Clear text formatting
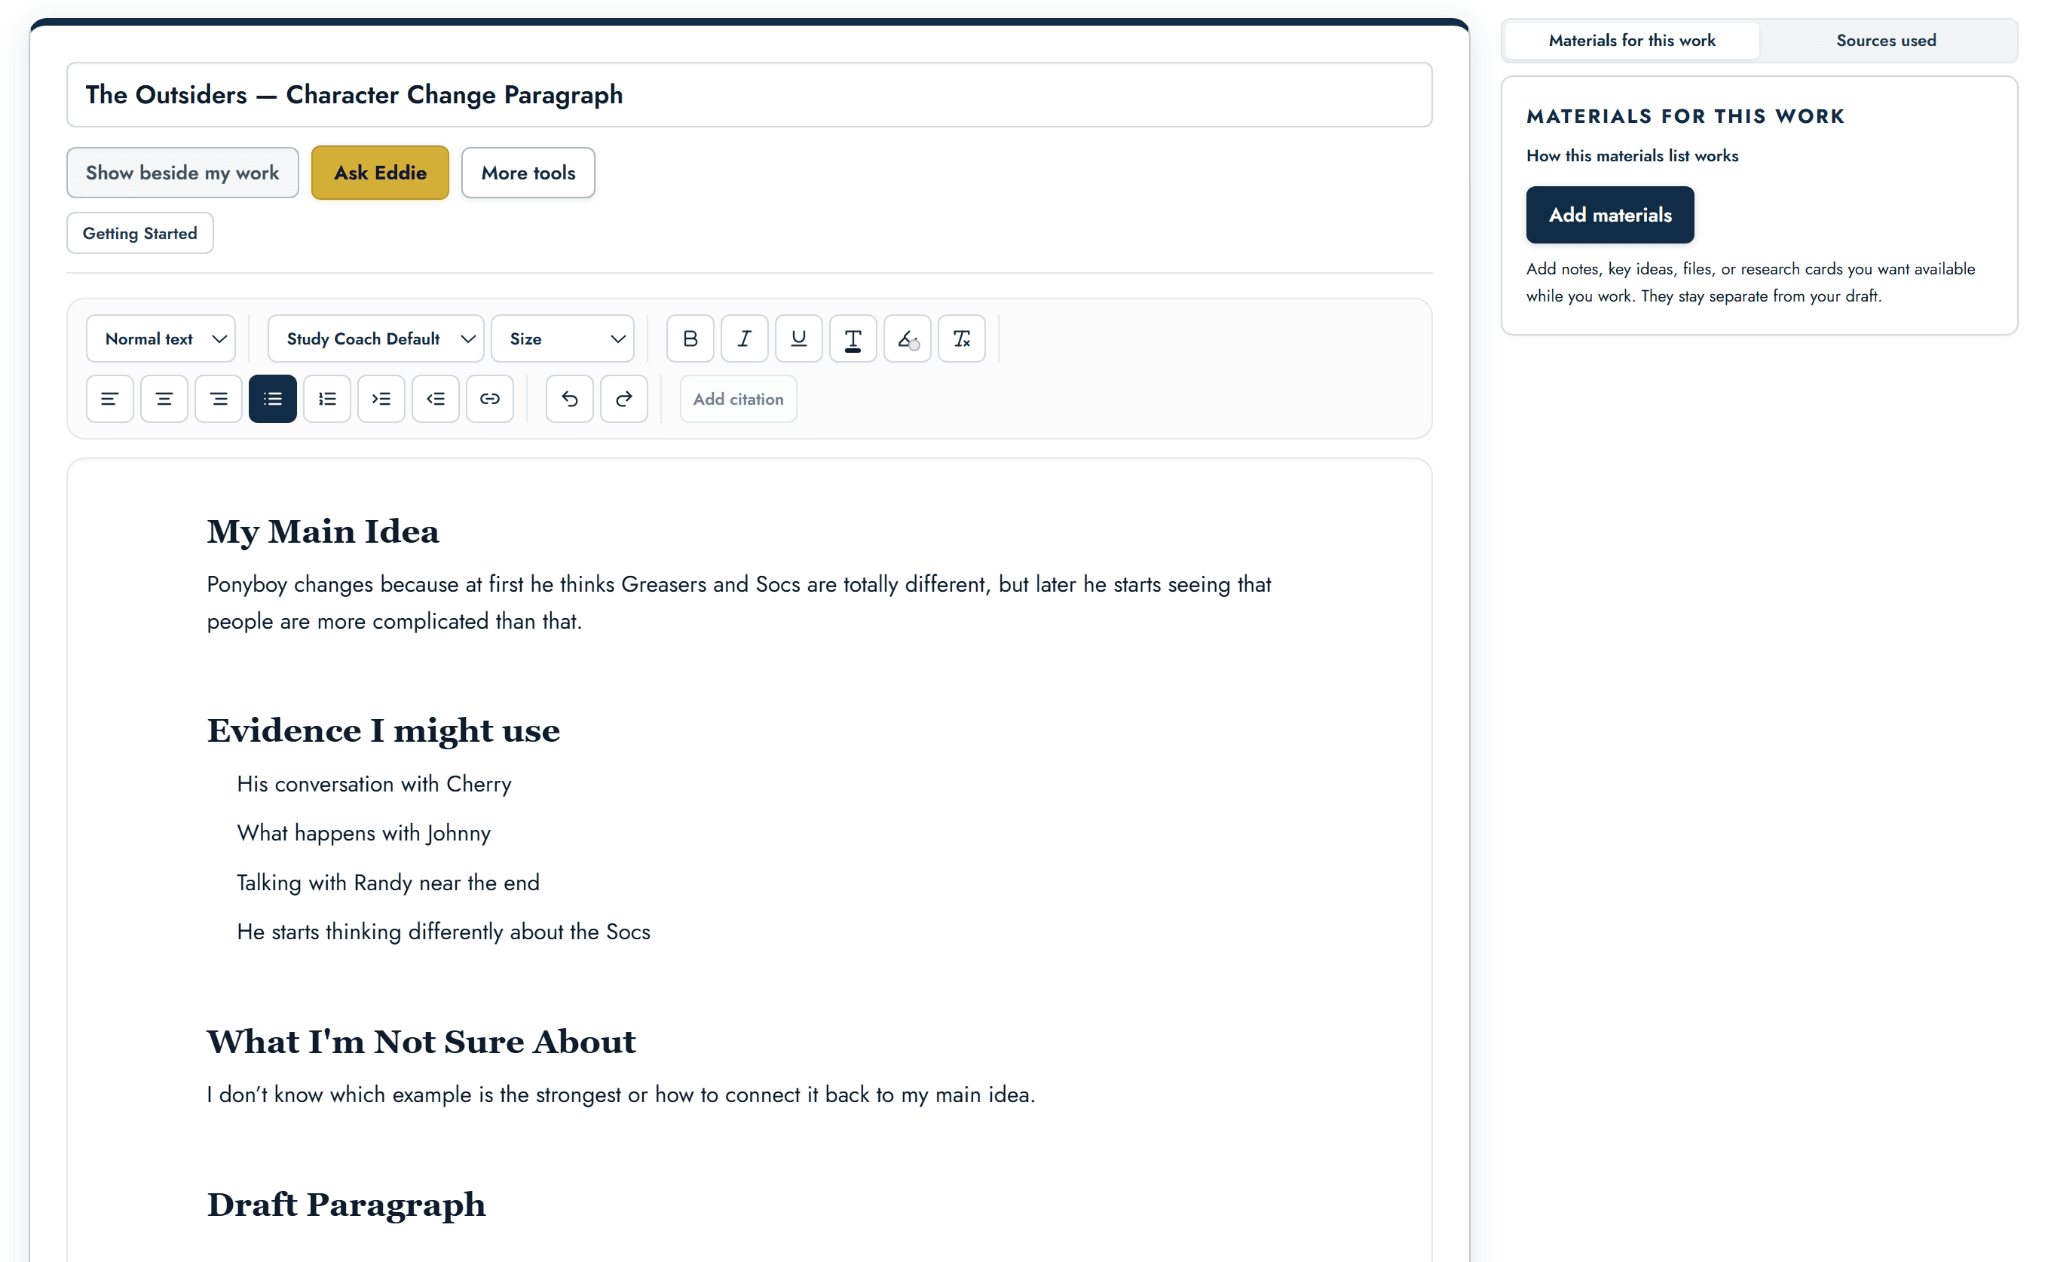Viewport: 2048px width, 1262px height. [962, 339]
